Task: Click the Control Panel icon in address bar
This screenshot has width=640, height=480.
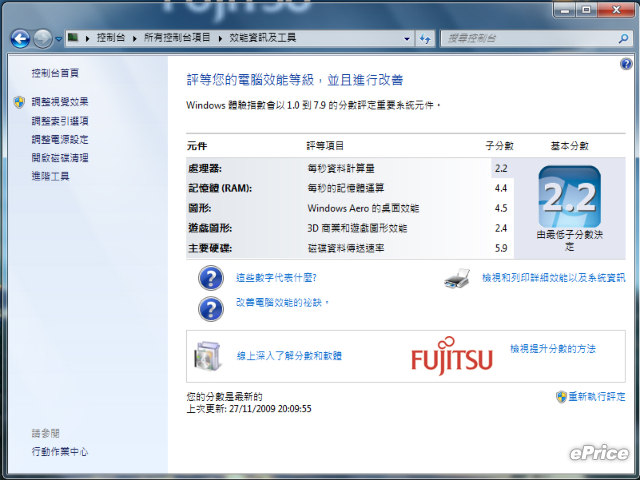Action: 73,38
